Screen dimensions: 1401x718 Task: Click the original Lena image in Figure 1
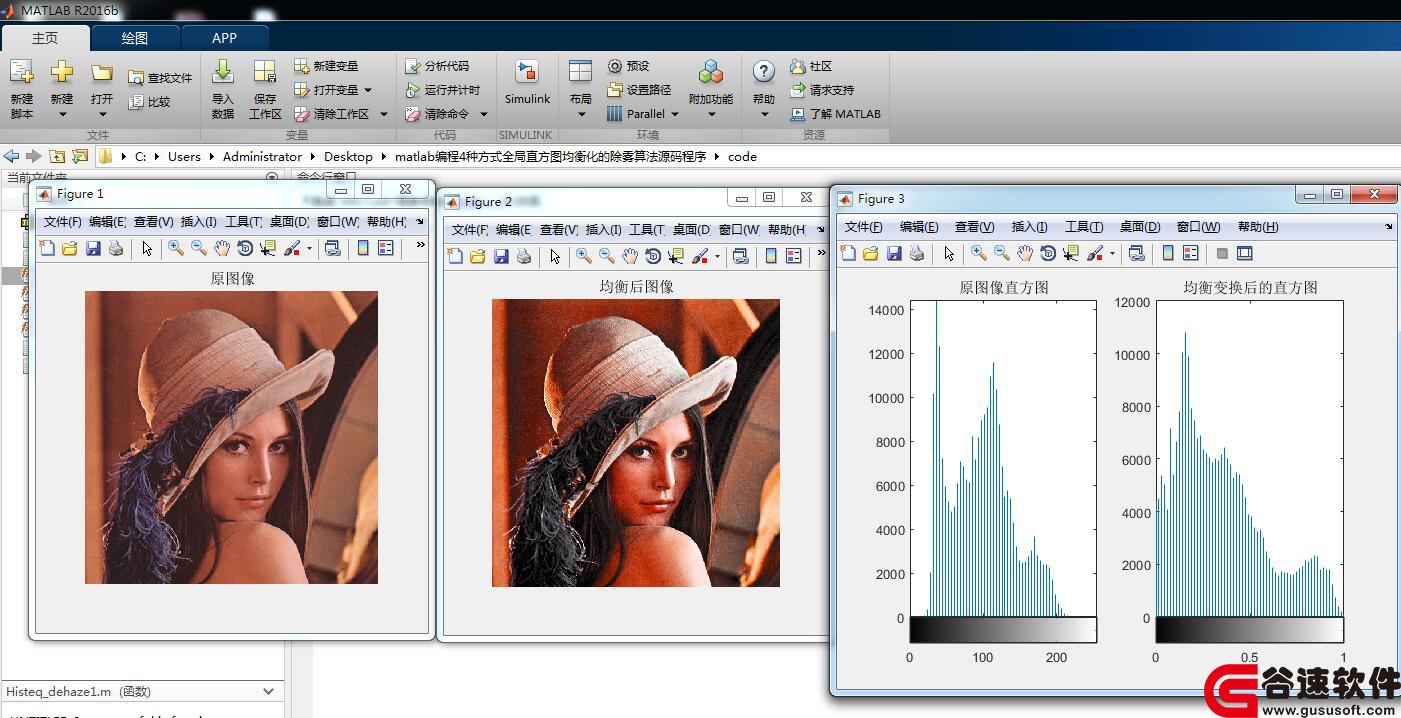click(231, 437)
